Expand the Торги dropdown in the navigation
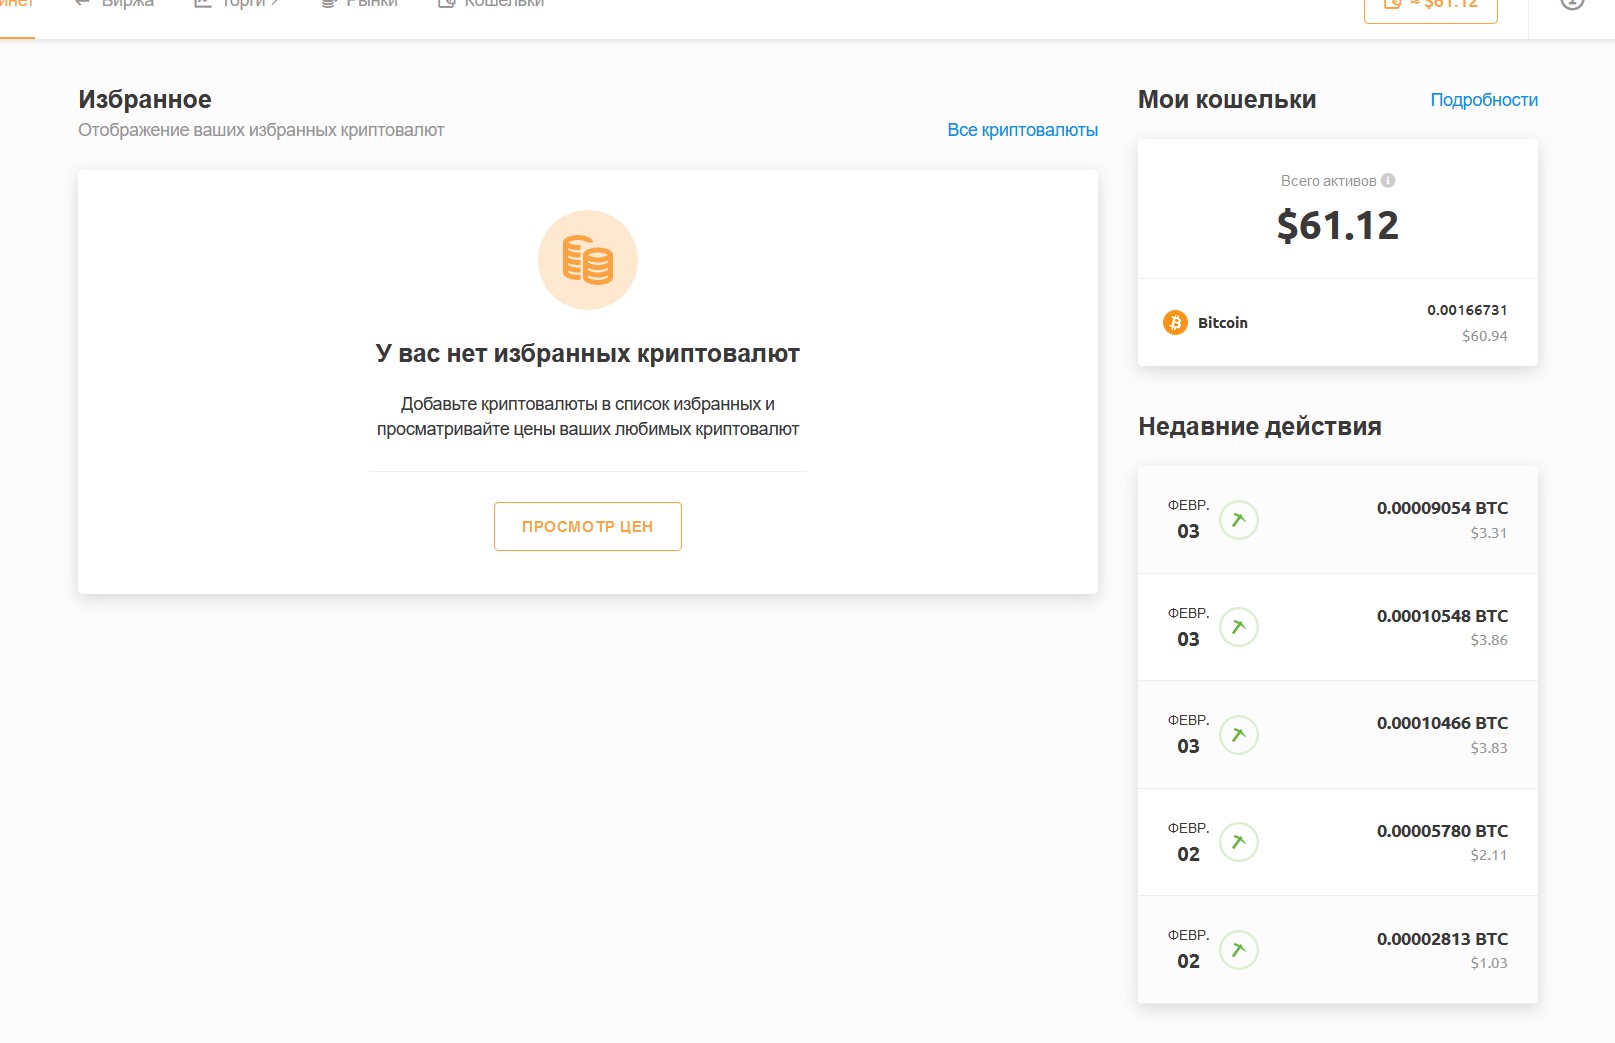 237,4
